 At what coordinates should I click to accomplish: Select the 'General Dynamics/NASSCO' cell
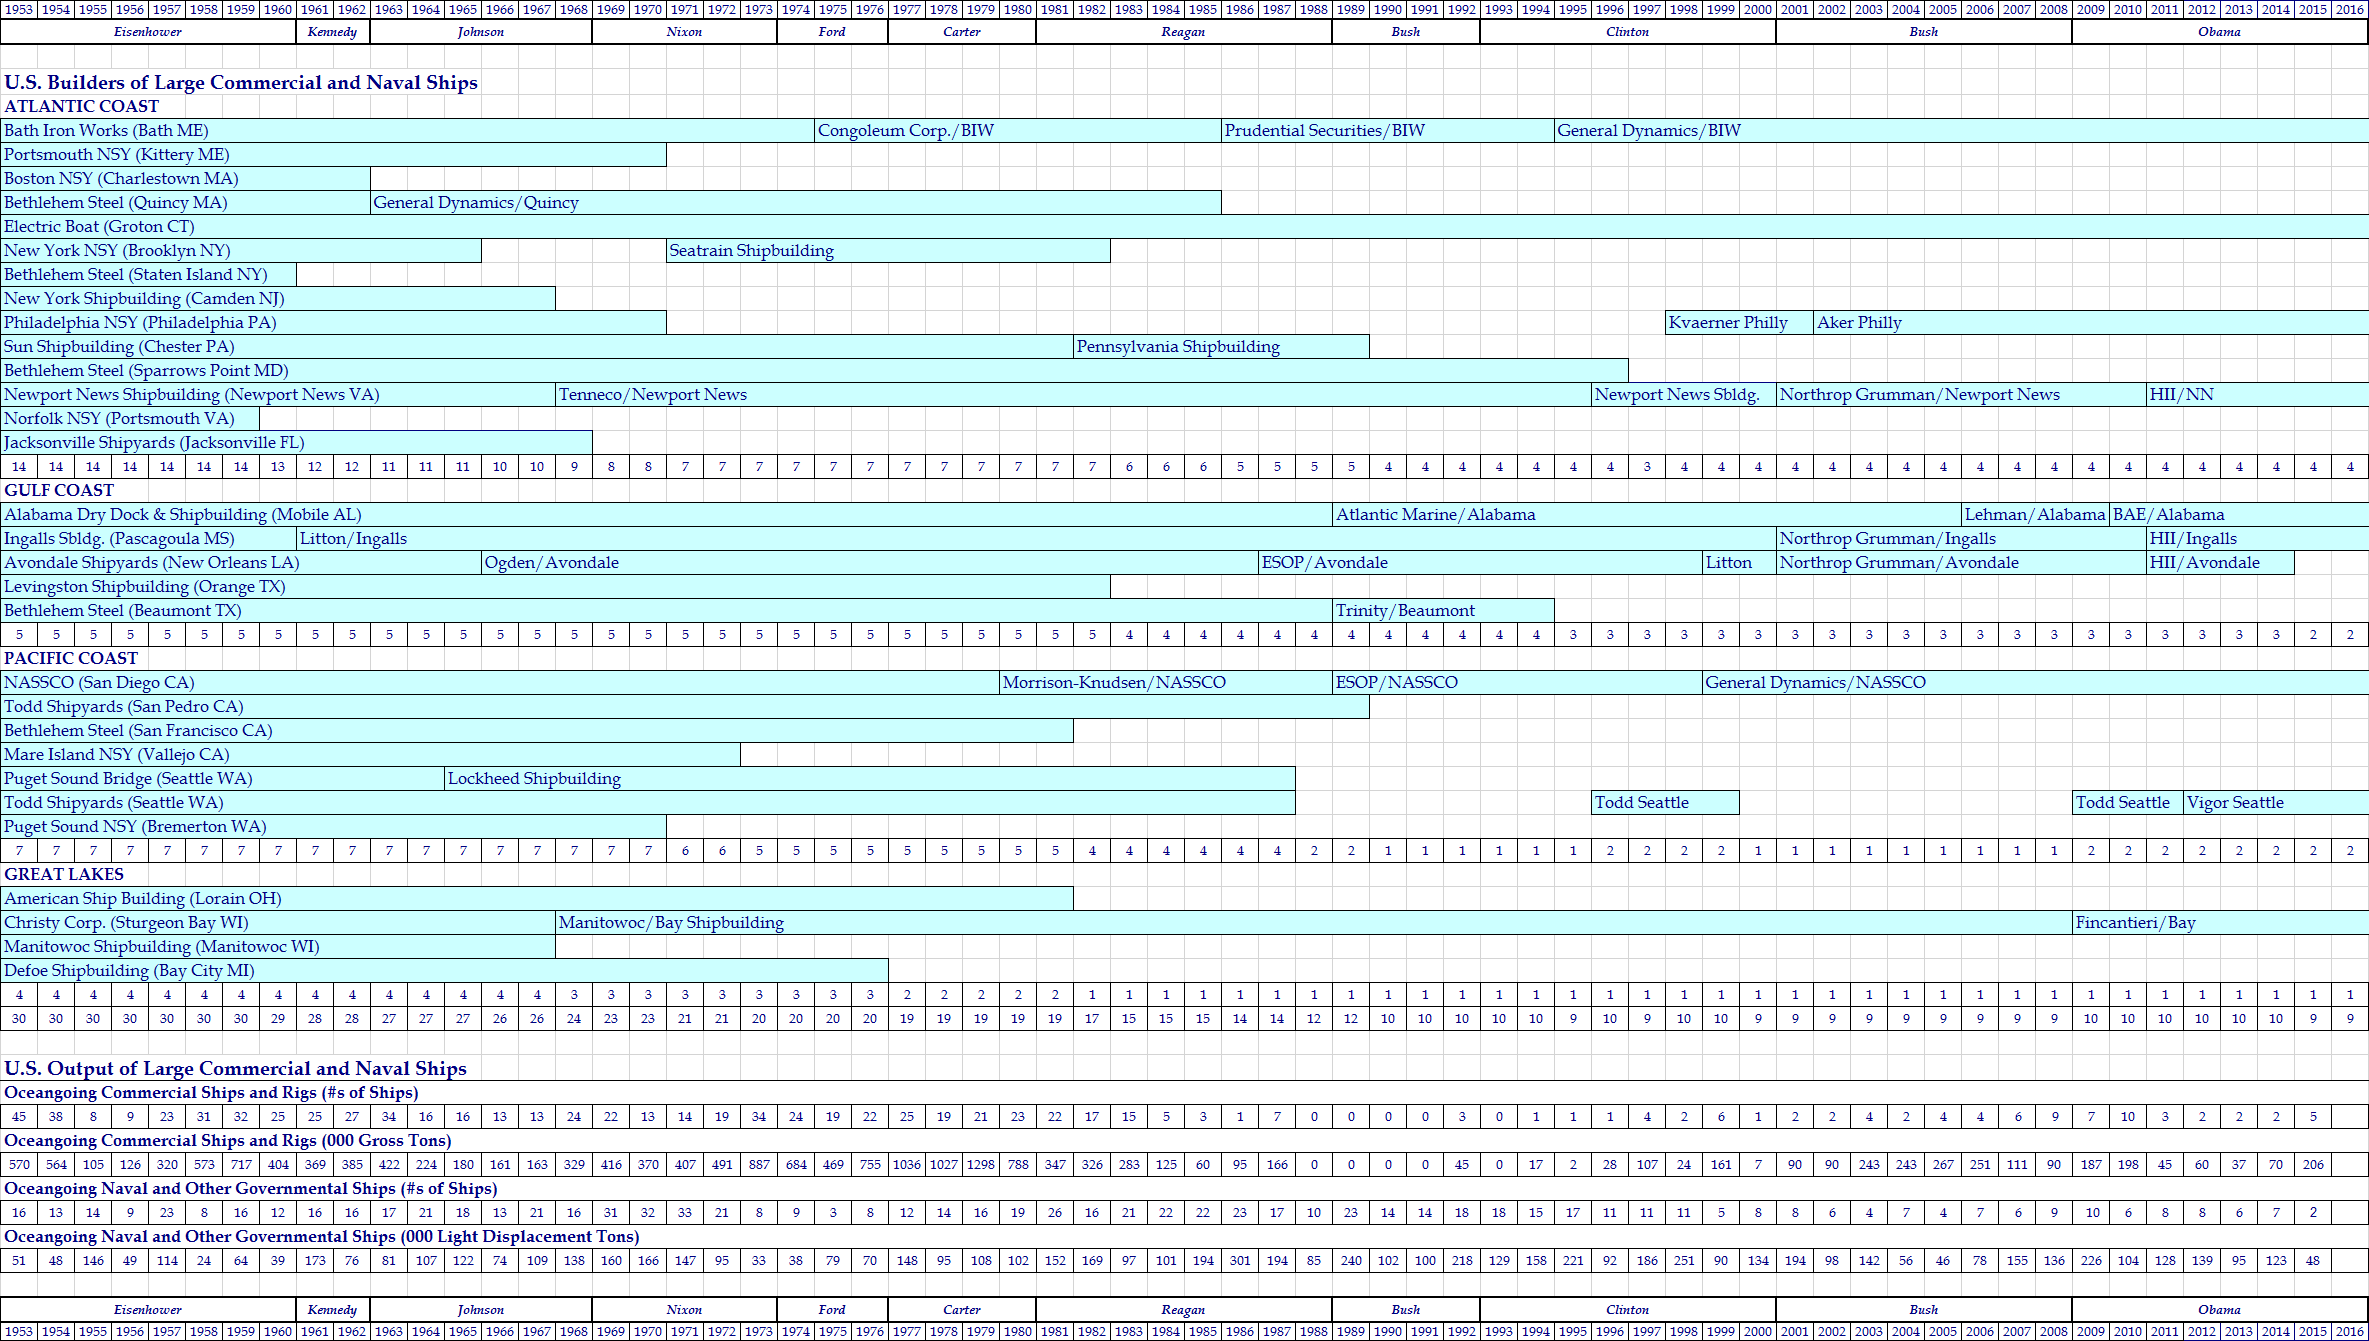(2035, 682)
